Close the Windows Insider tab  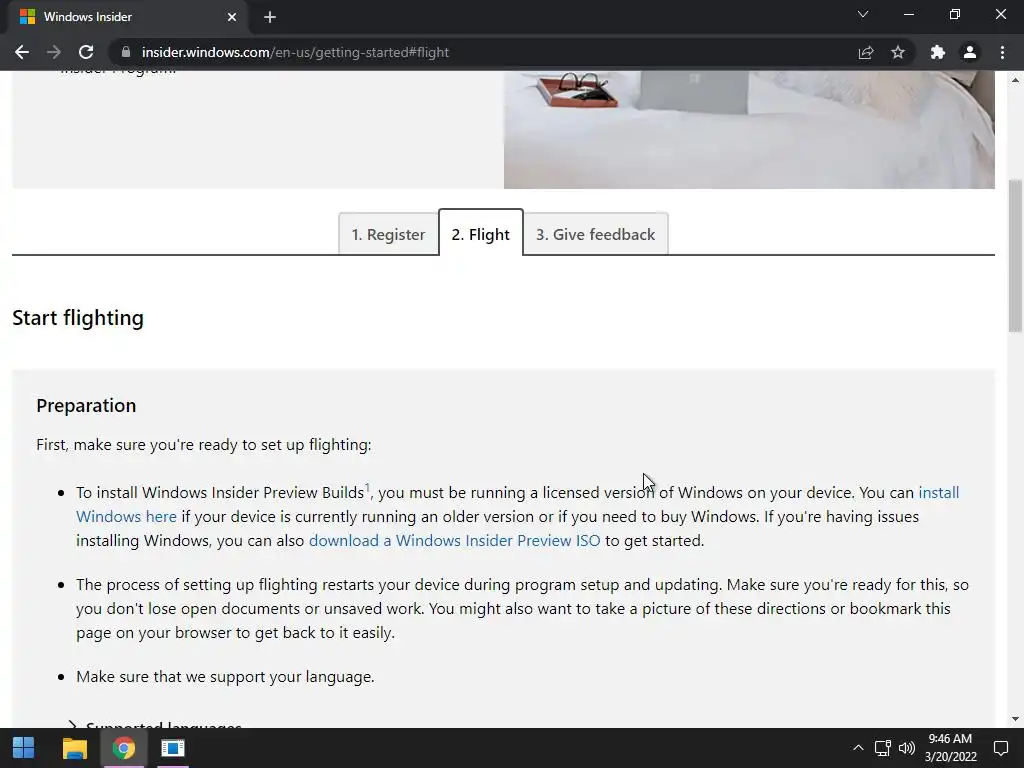point(232,17)
